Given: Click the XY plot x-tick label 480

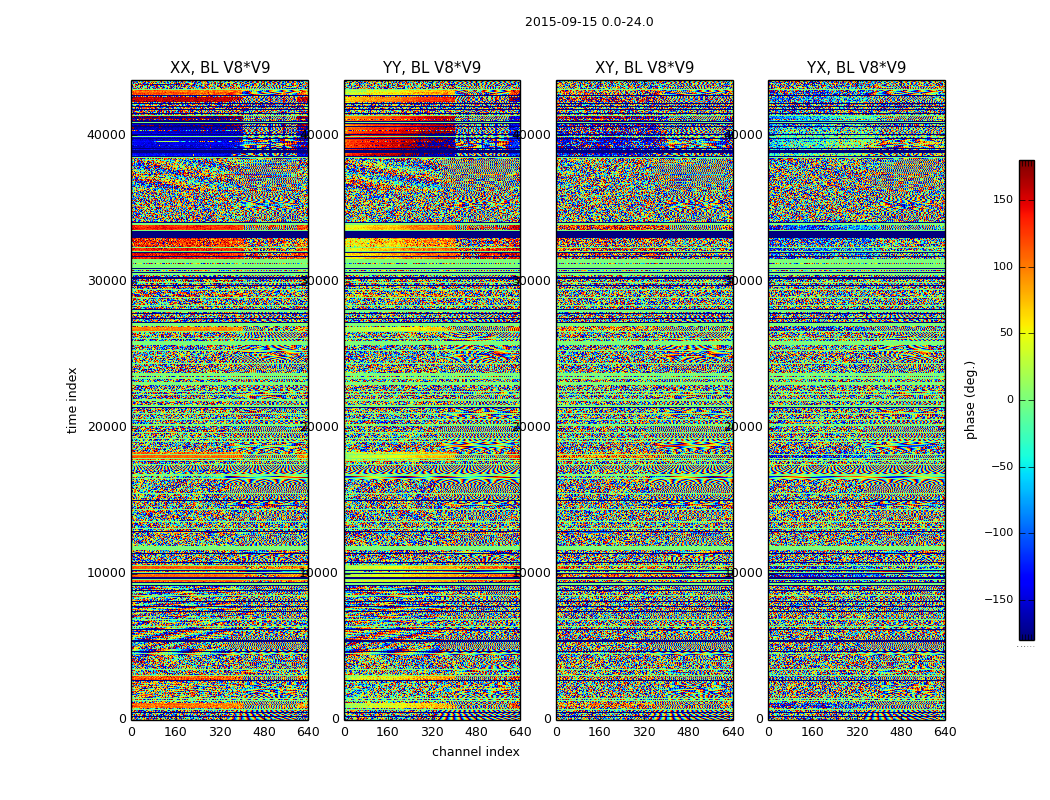Looking at the screenshot, I should pyautogui.click(x=689, y=732).
